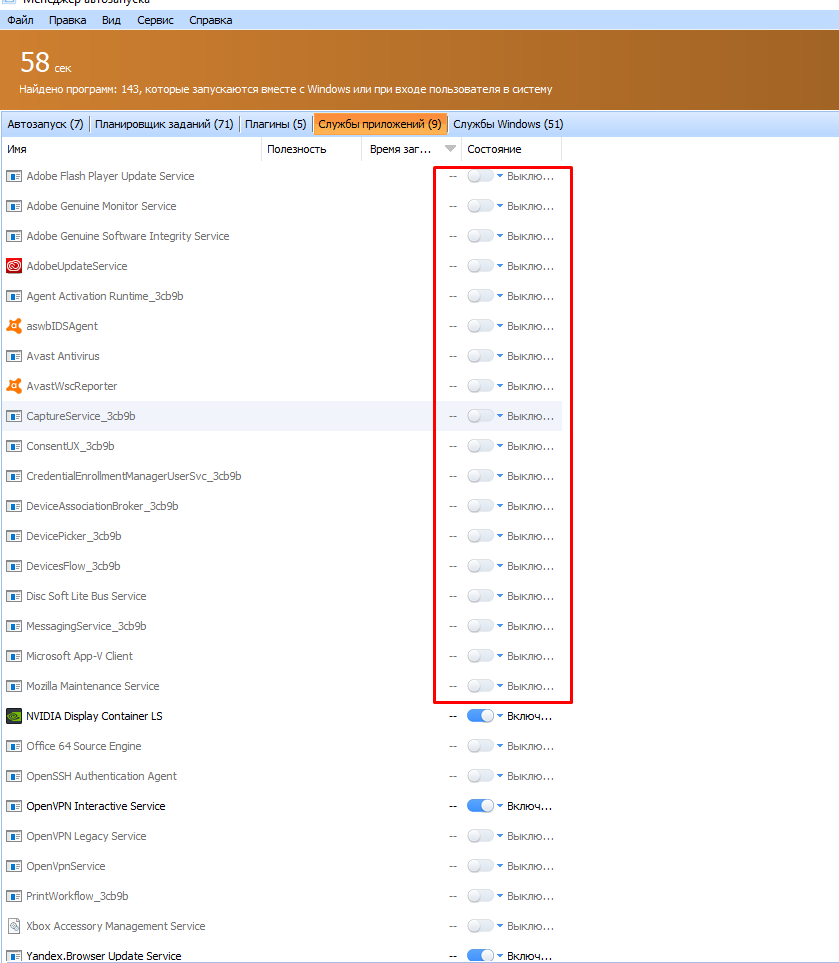Switch to the Планировщик заданий (71) tab

[164, 124]
